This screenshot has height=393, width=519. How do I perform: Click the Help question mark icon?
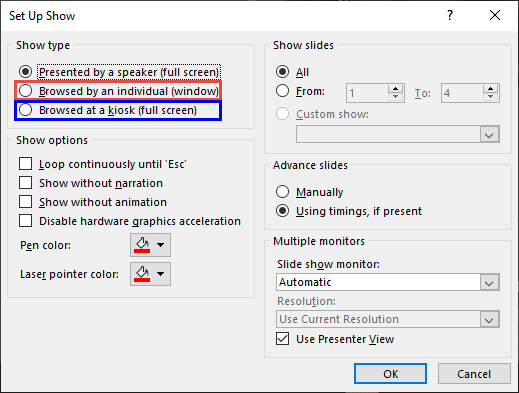450,15
